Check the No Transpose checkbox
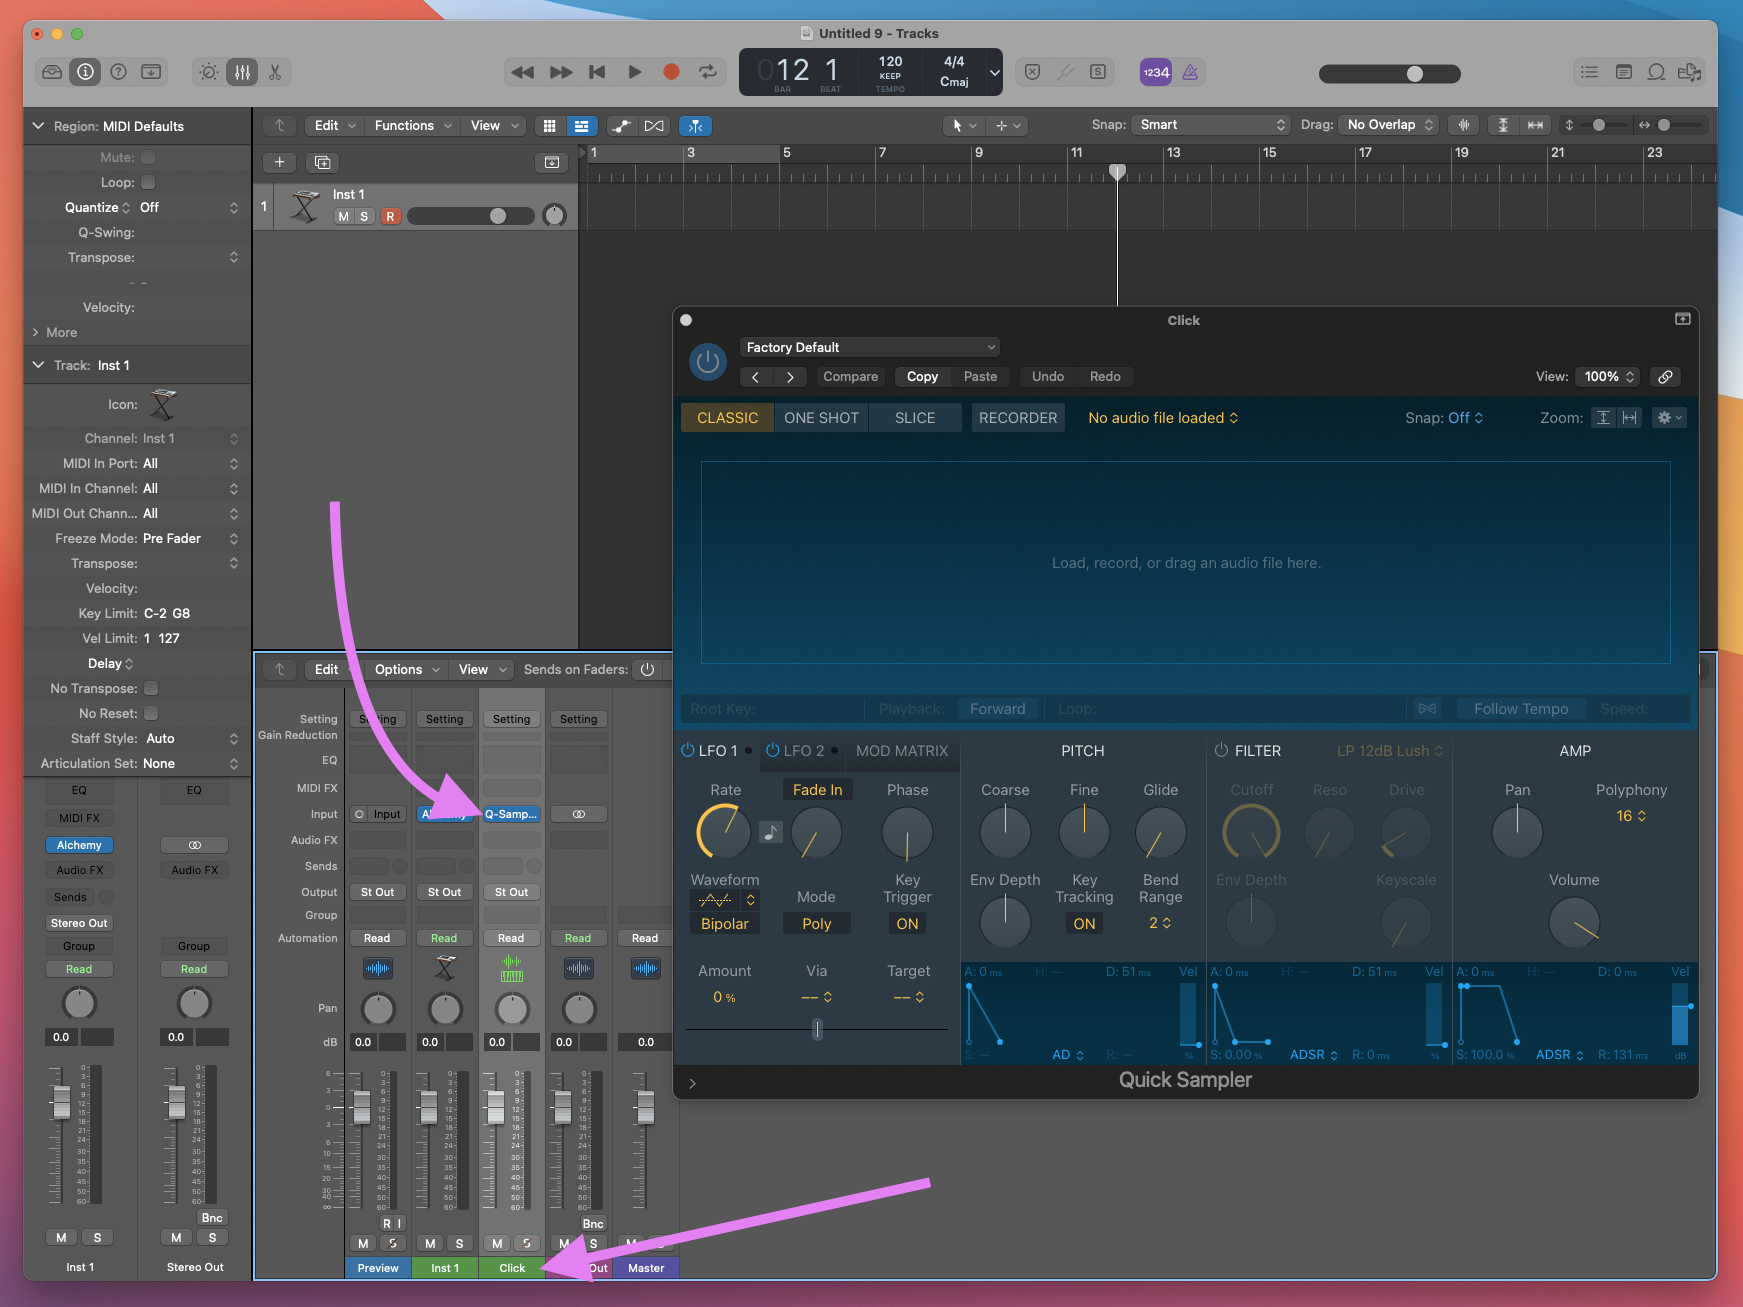The height and width of the screenshot is (1307, 1743). (151, 688)
